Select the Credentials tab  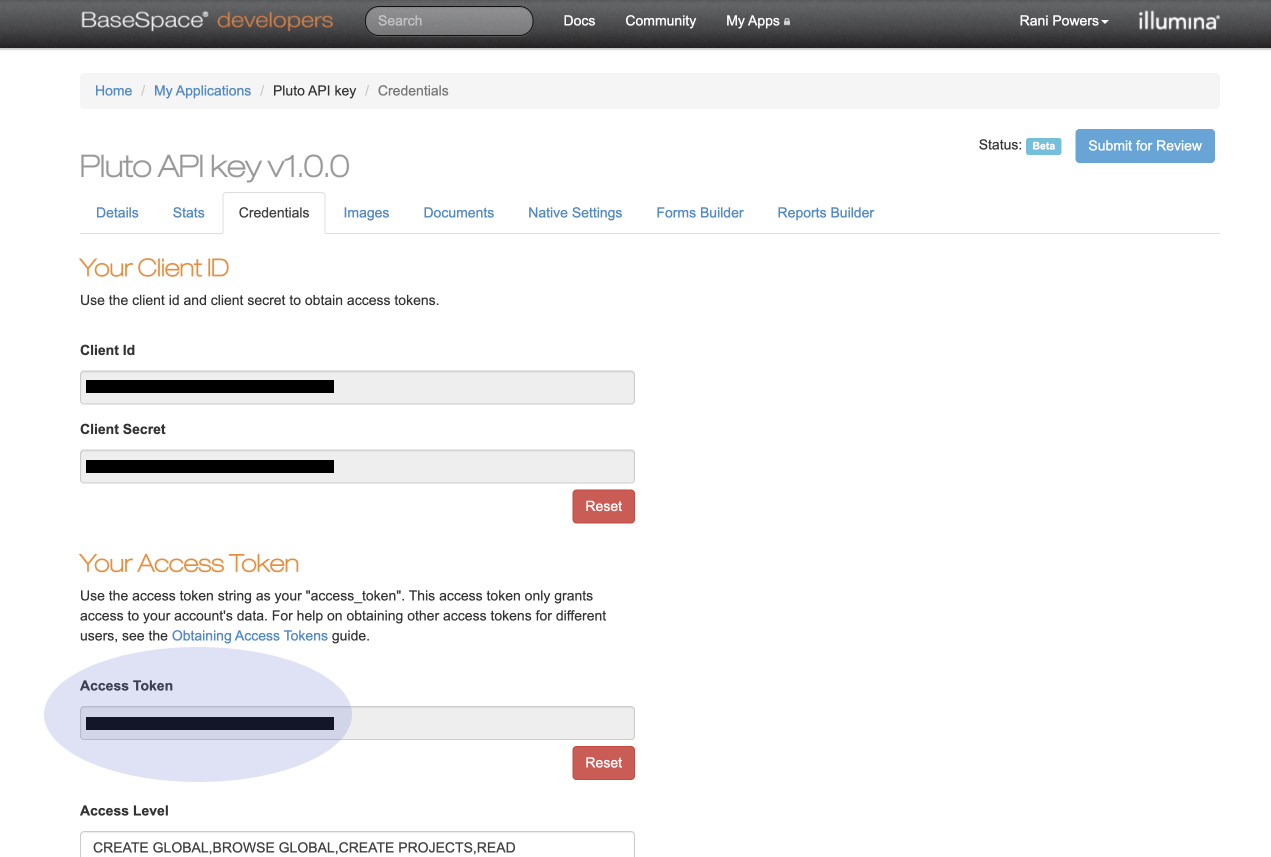click(274, 213)
